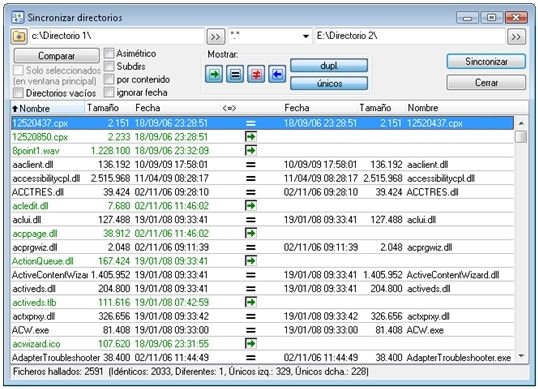Browse left directory with >> button
The image size is (538, 389).
point(215,36)
